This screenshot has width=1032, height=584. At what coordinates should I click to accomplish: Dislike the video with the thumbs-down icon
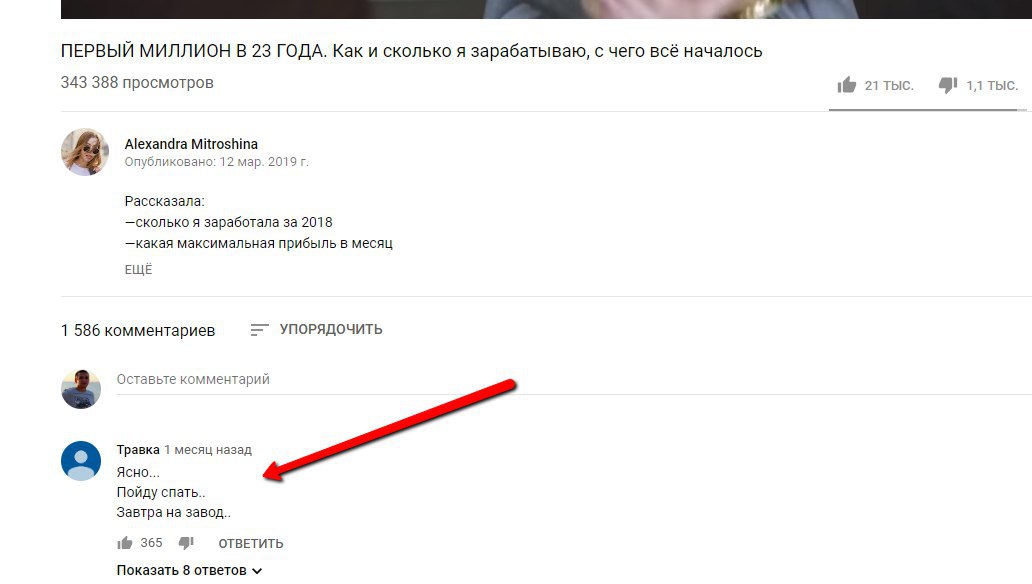click(948, 85)
